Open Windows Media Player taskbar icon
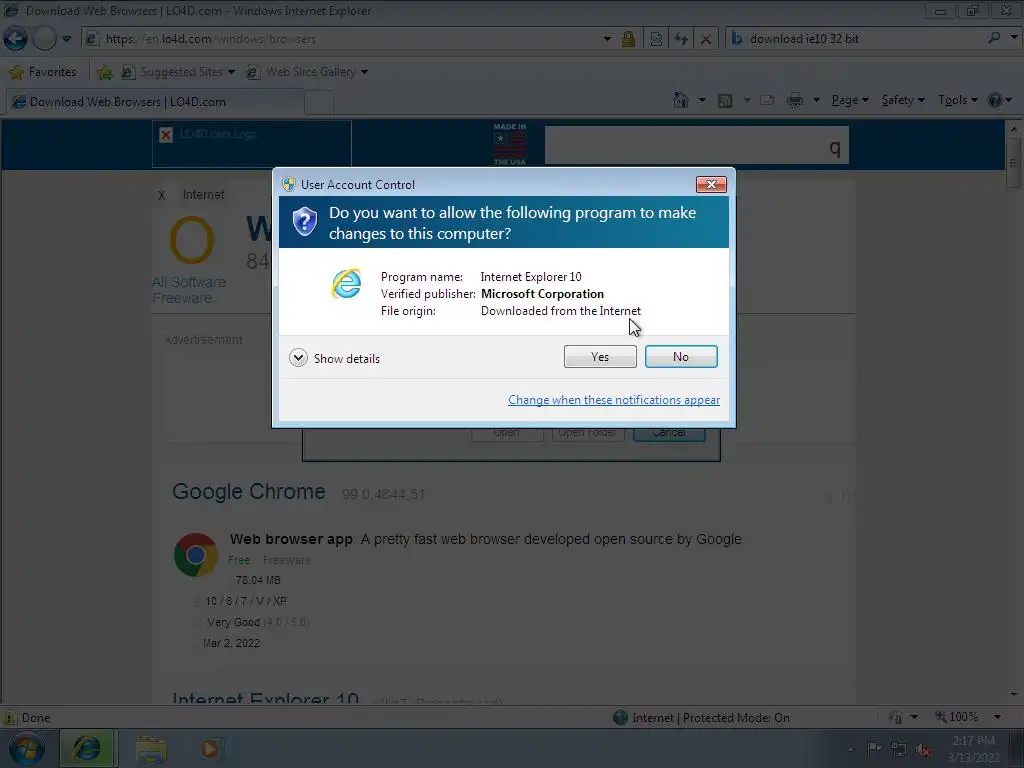This screenshot has width=1024, height=768. (x=210, y=749)
